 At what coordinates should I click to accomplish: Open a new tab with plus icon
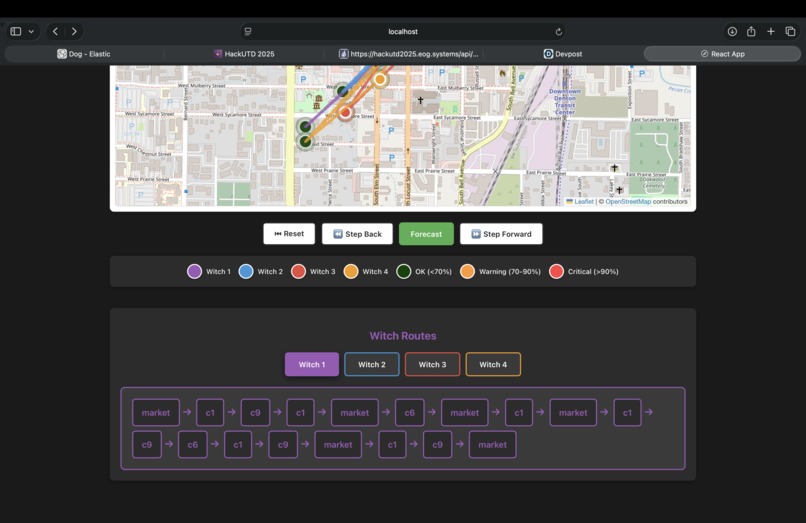pos(771,31)
